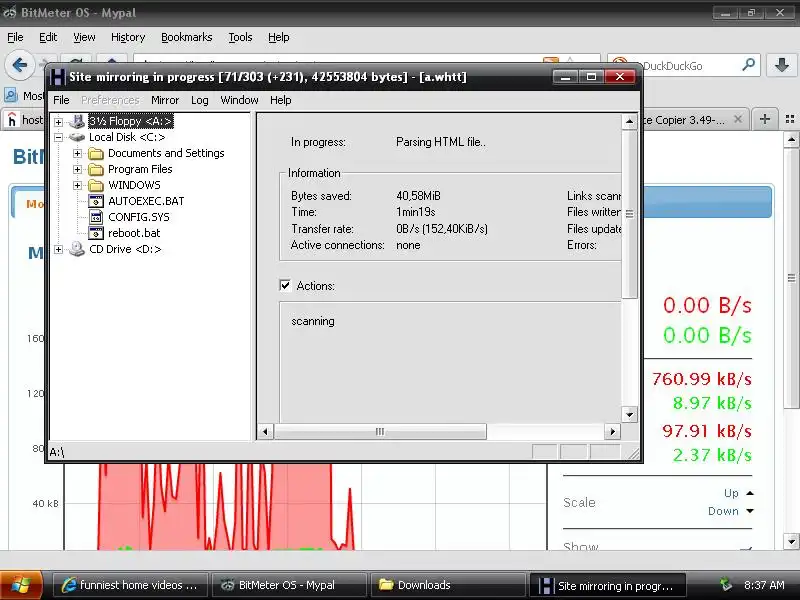Click the host tab in browser
The image size is (800, 600).
[x=26, y=119]
